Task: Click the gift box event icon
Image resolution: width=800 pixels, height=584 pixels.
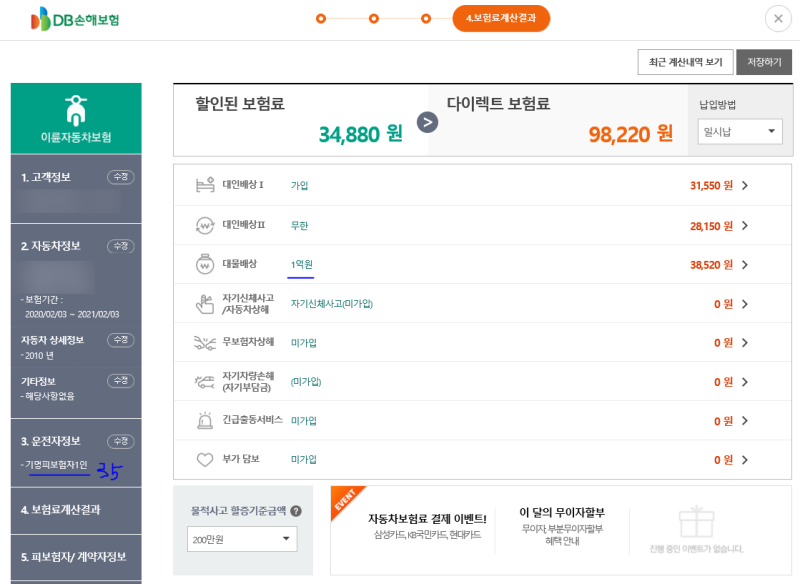Action: 696,522
